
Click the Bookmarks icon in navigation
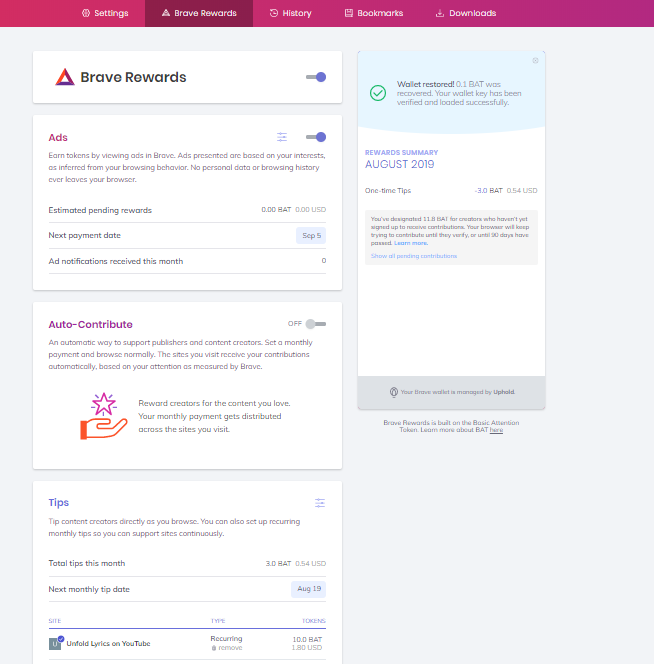[349, 13]
